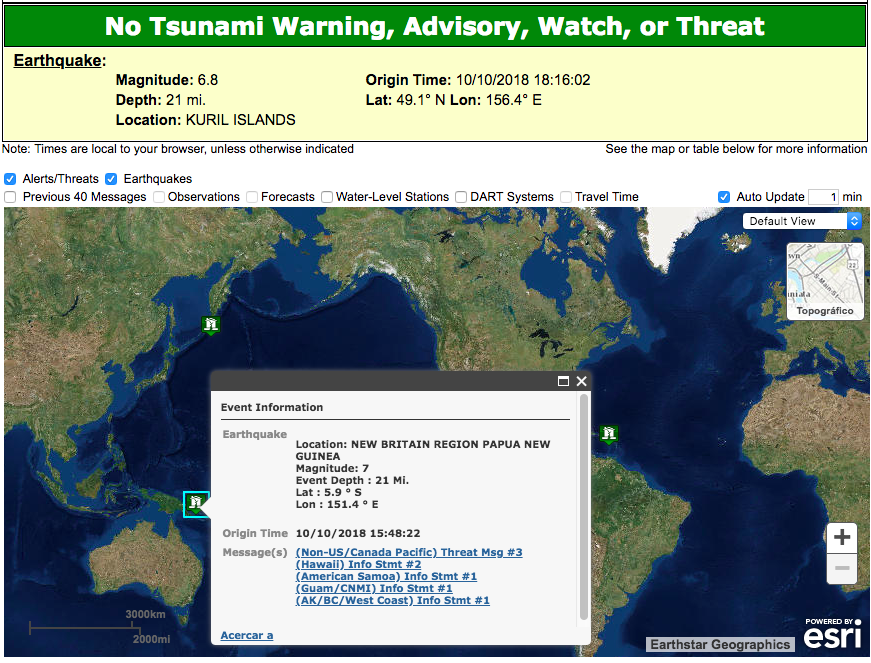This screenshot has width=871, height=663.
Task: Enable the Water-Level Stations checkbox
Action: coord(327,197)
